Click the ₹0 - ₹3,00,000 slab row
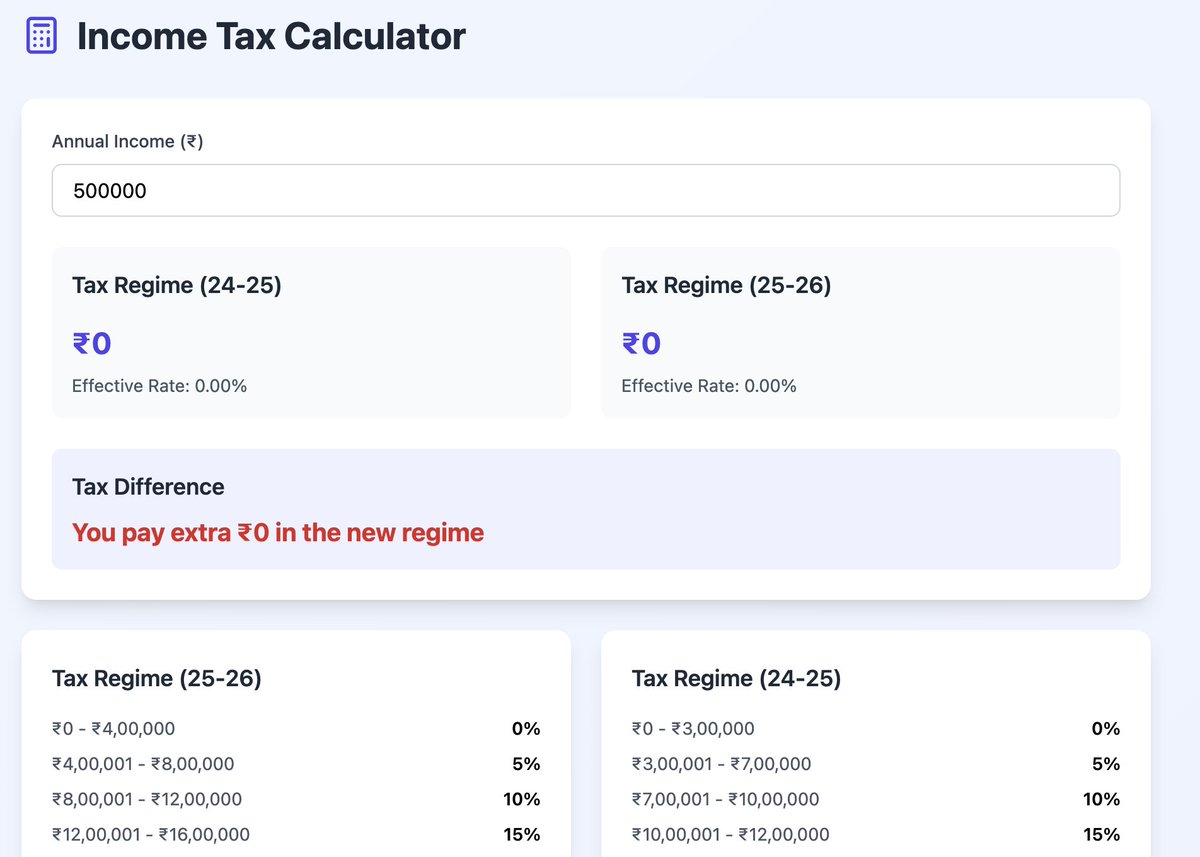 coord(876,729)
